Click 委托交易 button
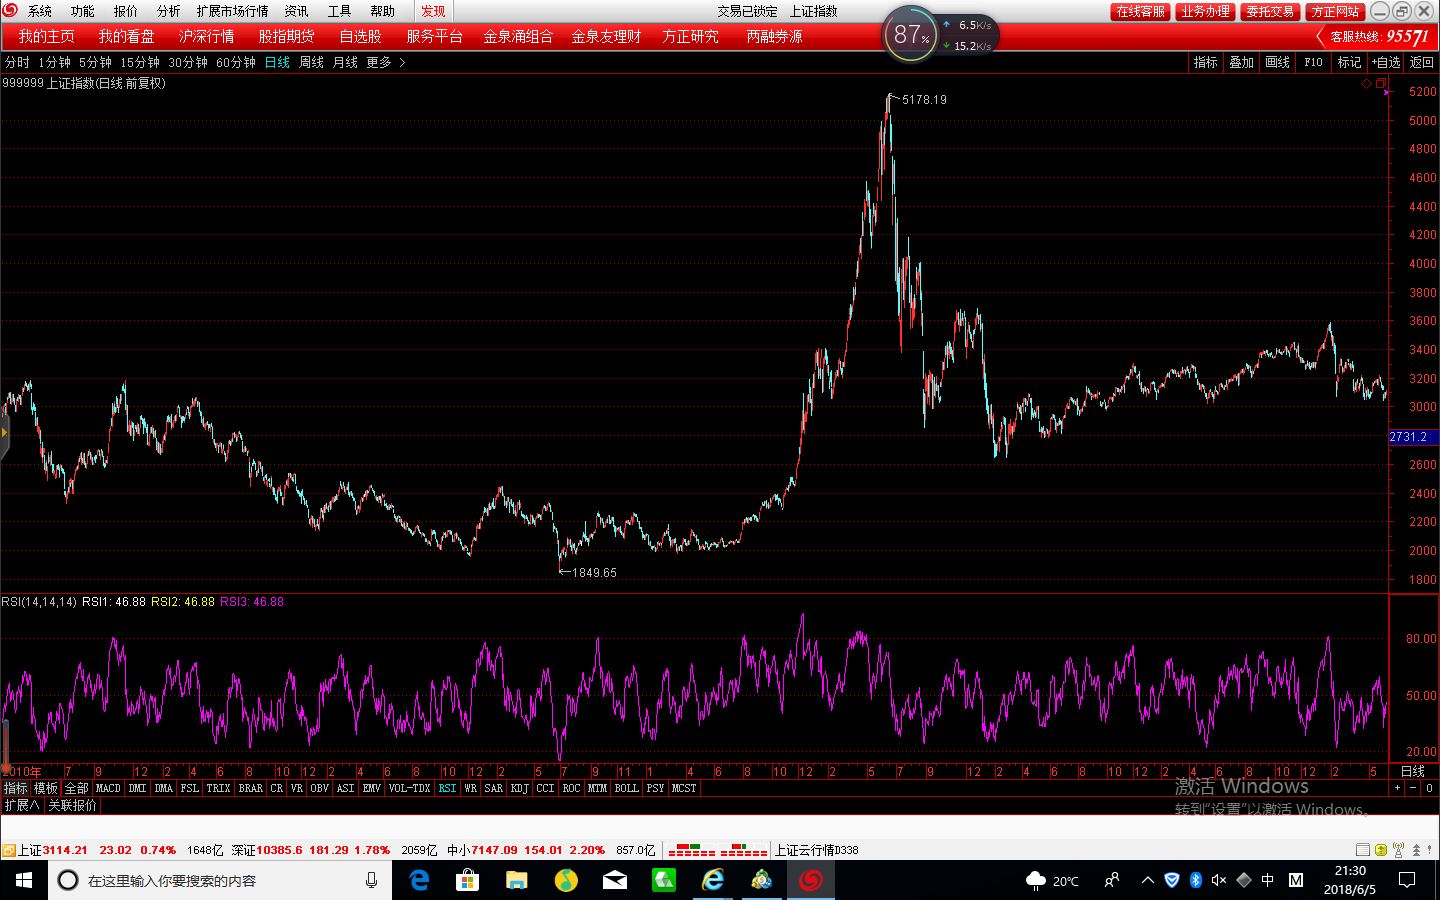This screenshot has height=900, width=1440. [x=1270, y=11]
